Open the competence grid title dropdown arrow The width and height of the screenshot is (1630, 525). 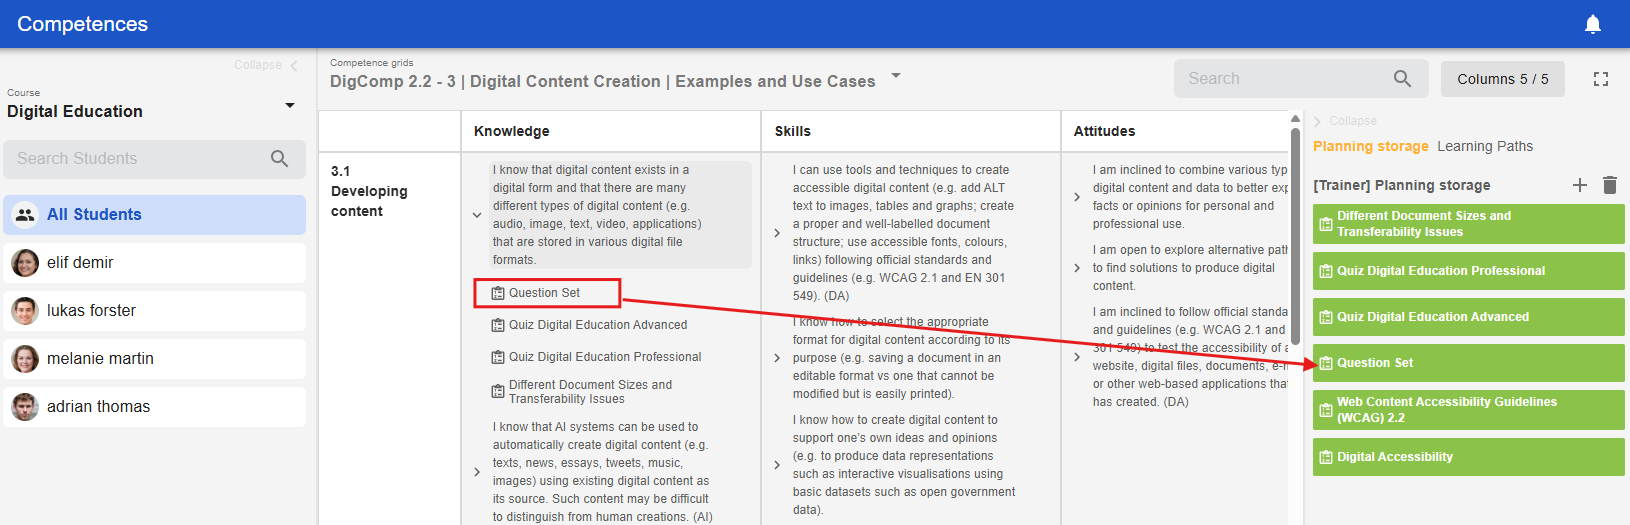coord(896,76)
